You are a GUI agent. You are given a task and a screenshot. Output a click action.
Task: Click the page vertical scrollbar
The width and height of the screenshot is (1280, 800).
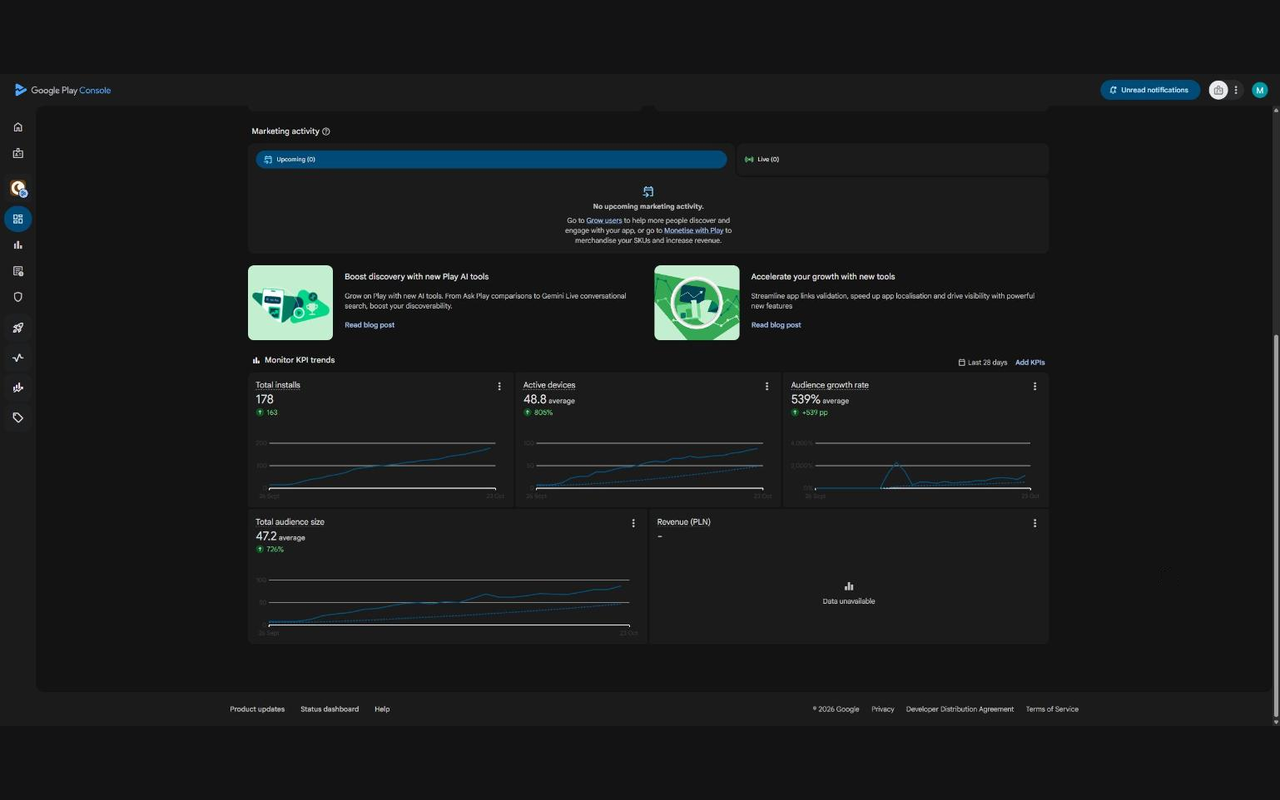tap(1275, 525)
